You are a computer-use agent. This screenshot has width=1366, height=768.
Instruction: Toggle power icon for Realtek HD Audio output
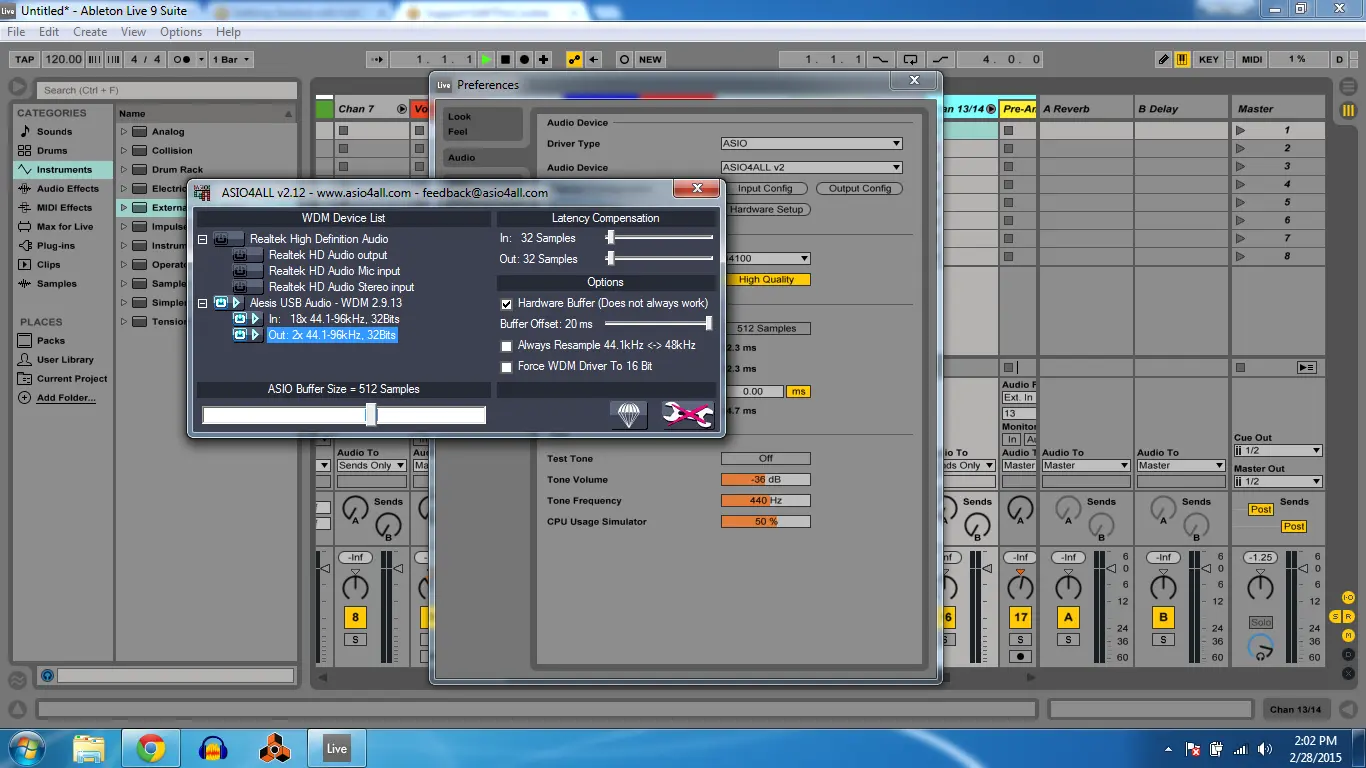[x=240, y=255]
